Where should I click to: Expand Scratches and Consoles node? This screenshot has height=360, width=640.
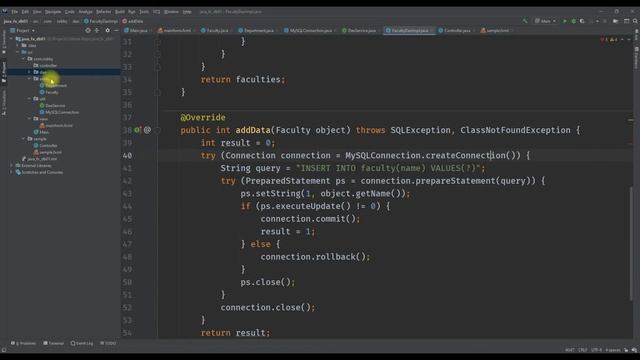click(11, 172)
